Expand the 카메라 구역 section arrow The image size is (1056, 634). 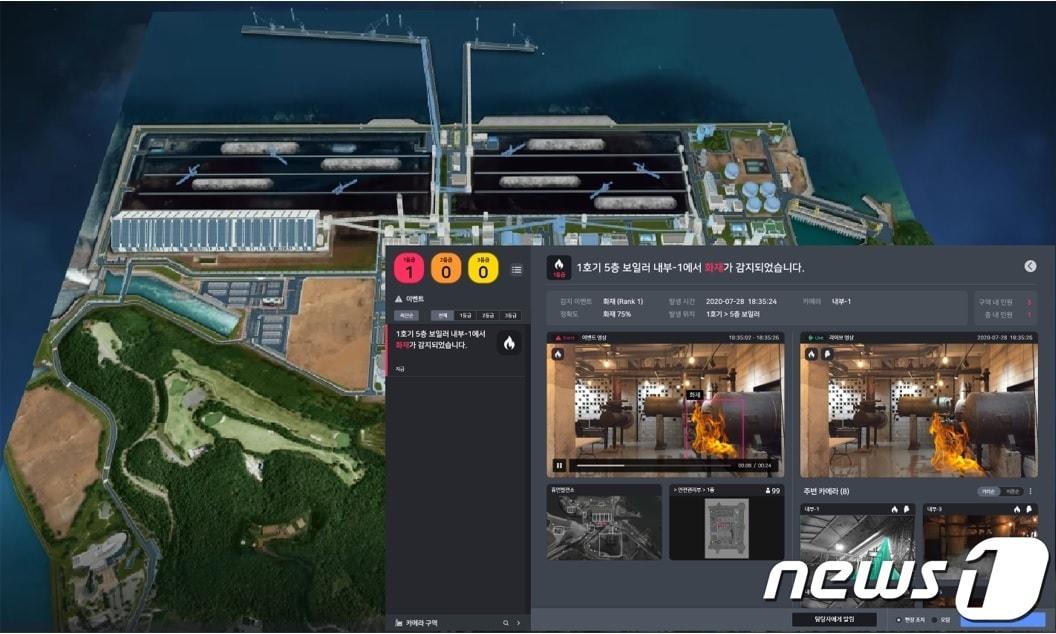point(518,623)
